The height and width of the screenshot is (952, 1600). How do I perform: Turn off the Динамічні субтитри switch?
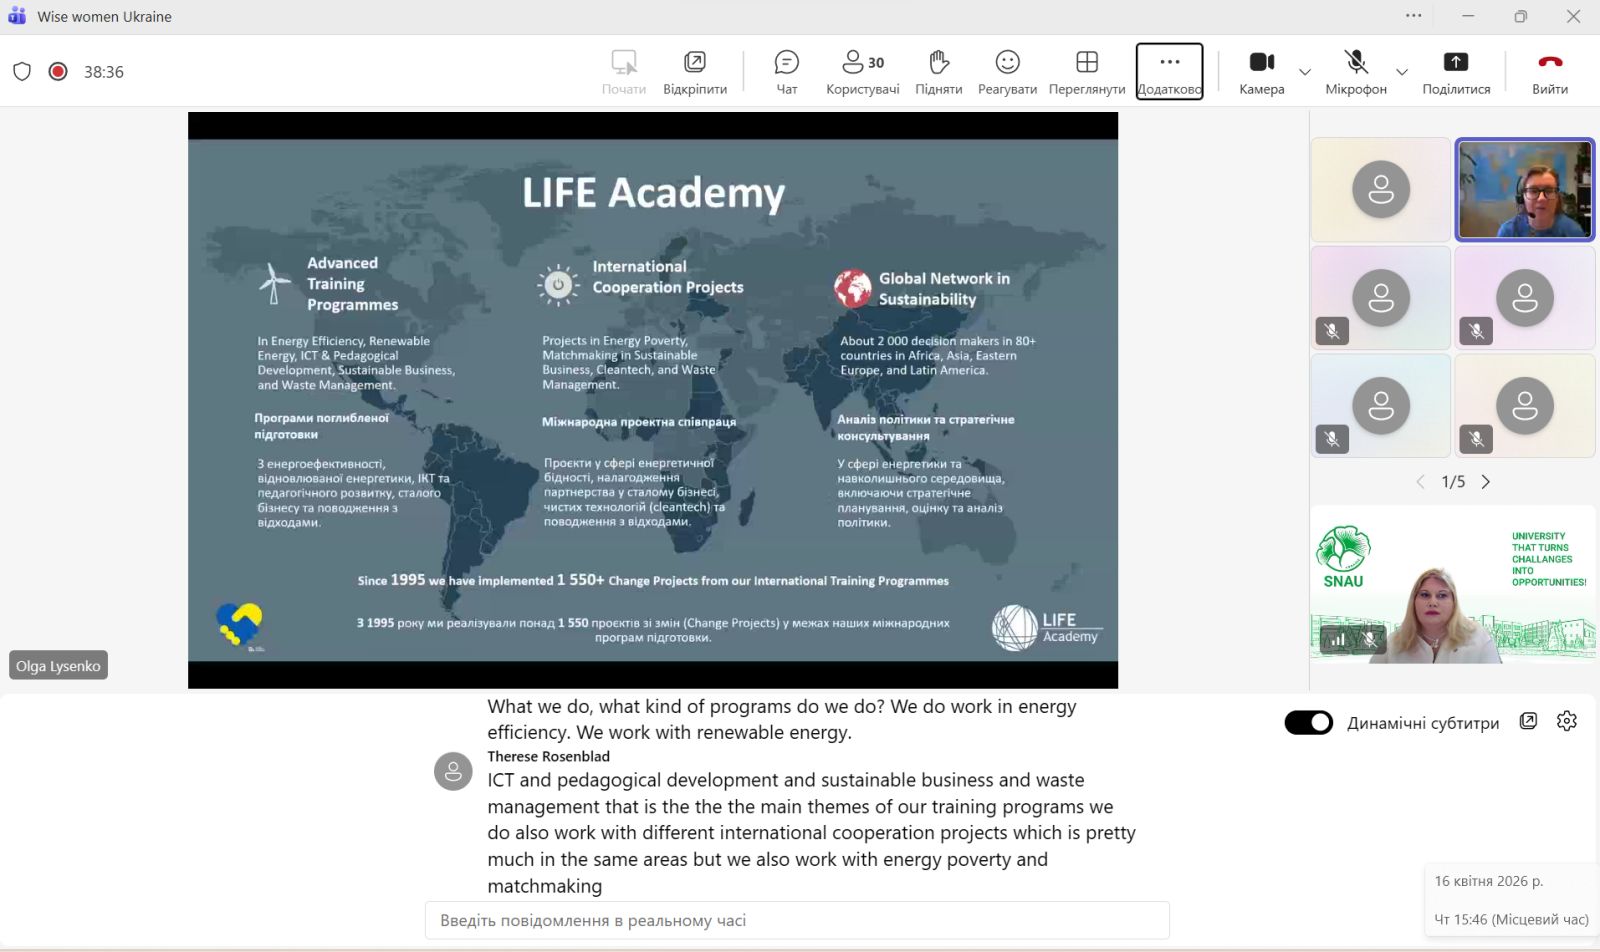1308,722
